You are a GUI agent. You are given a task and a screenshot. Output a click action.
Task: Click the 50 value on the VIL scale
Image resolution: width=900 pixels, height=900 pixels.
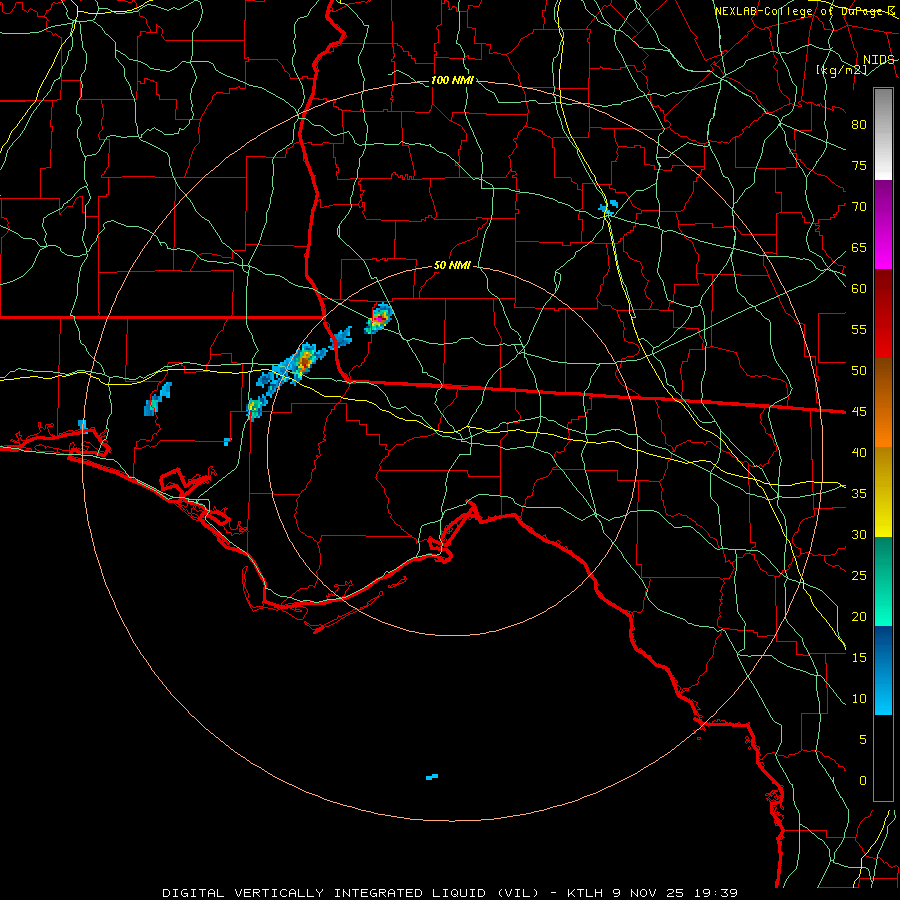[x=859, y=371]
